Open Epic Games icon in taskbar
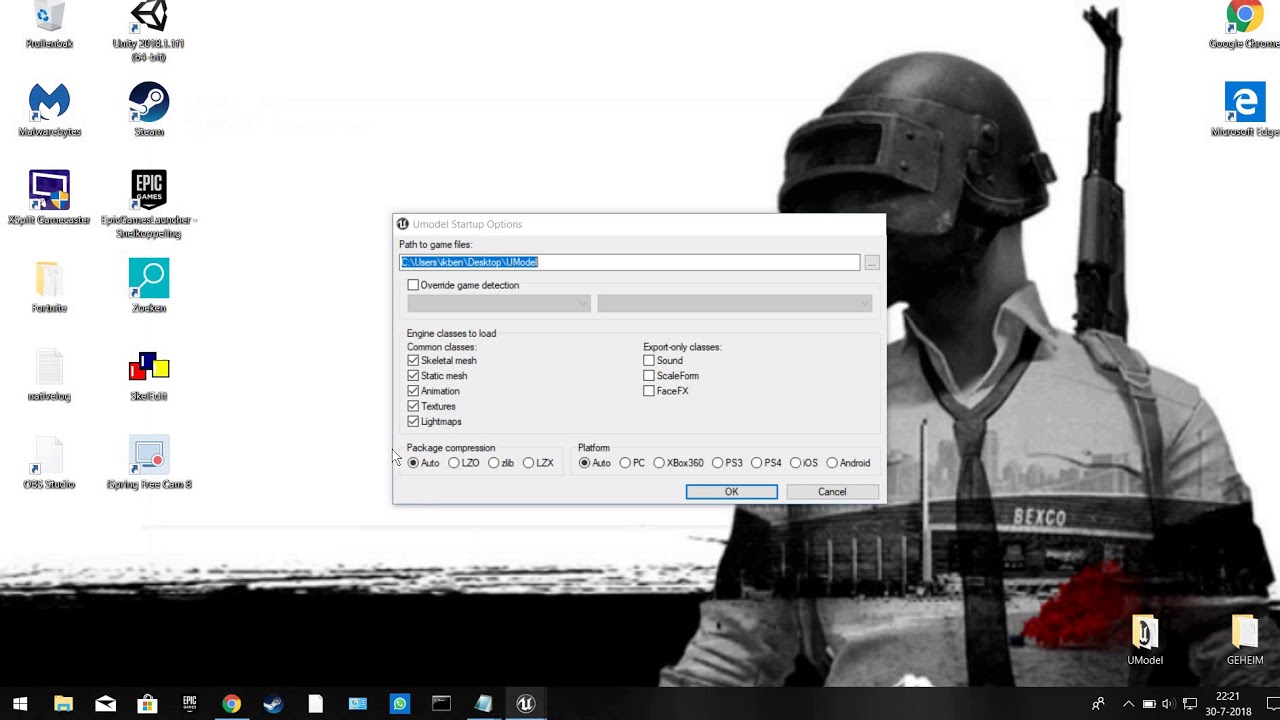The image size is (1280, 720). (189, 704)
